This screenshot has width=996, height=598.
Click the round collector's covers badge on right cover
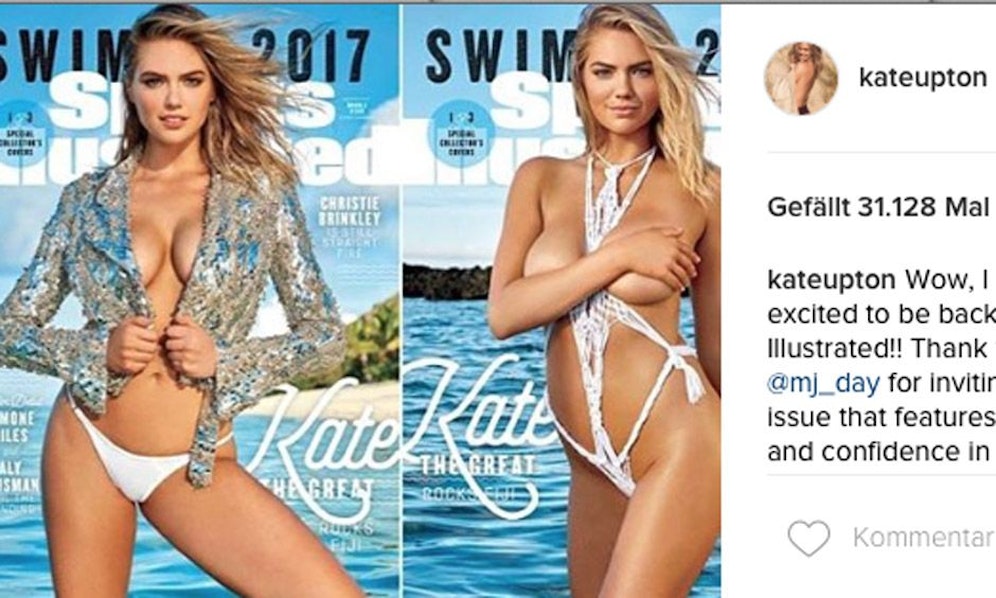(x=461, y=134)
